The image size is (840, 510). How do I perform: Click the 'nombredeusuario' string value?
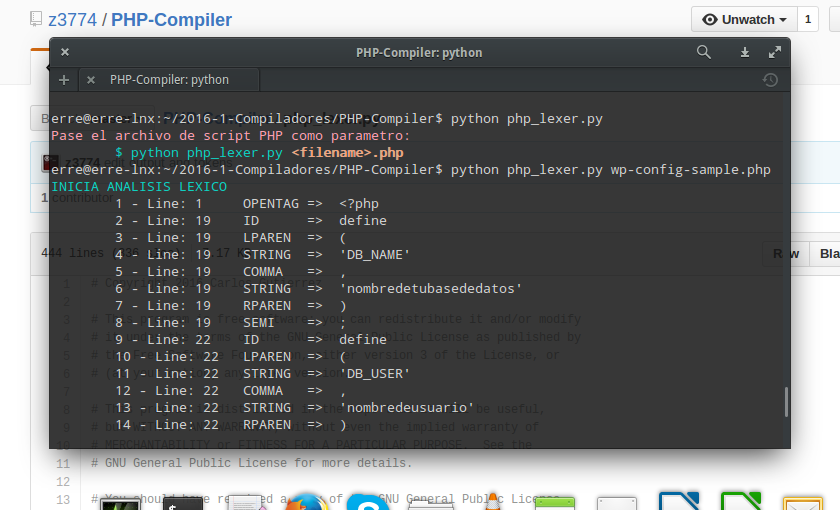407,408
